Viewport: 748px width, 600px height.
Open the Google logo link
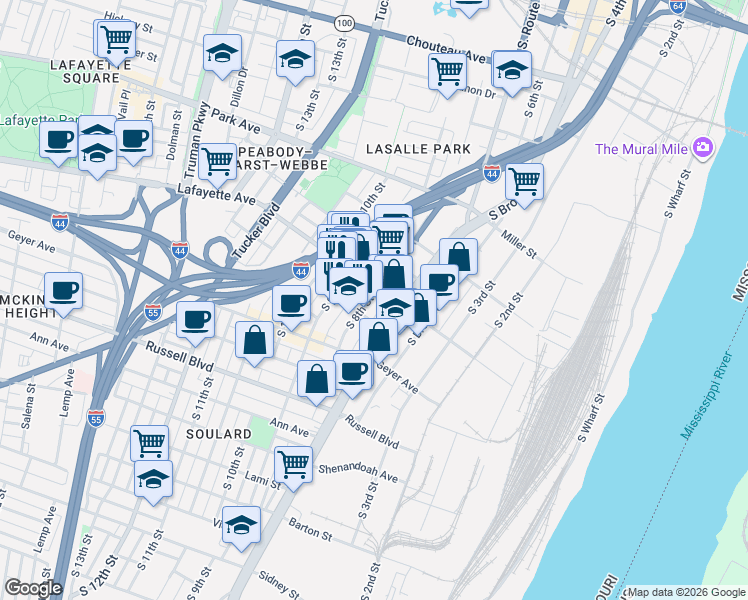(33, 588)
